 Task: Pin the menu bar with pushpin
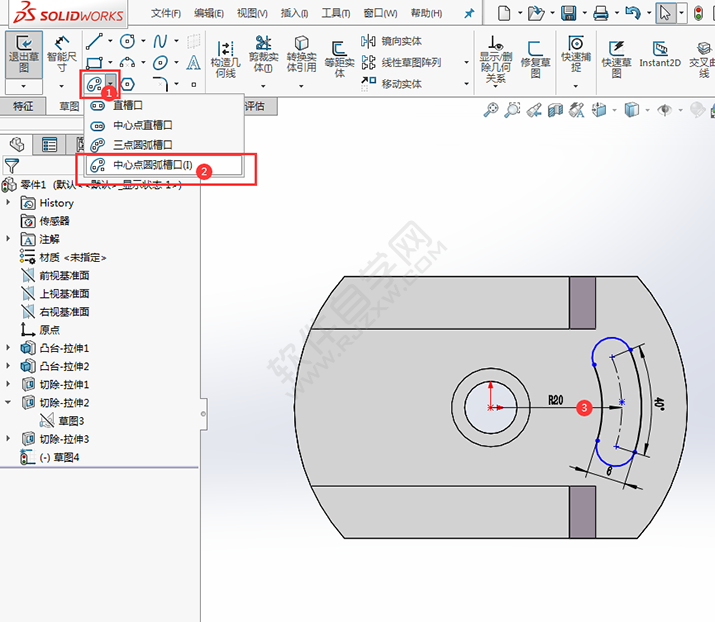[469, 14]
